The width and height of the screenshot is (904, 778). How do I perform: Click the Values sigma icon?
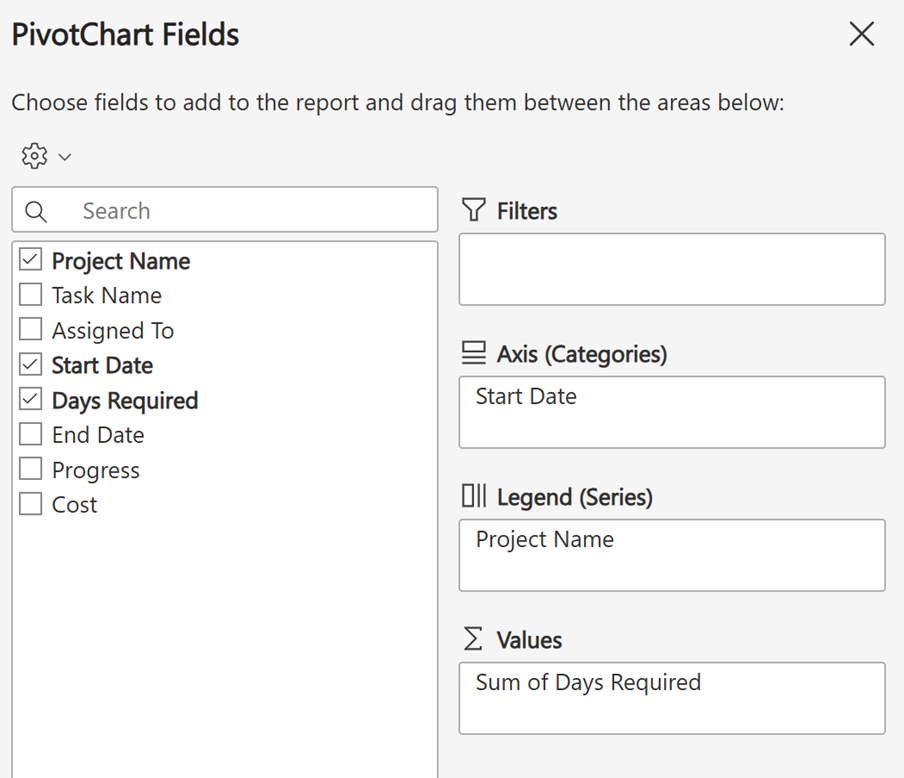pyautogui.click(x=473, y=639)
